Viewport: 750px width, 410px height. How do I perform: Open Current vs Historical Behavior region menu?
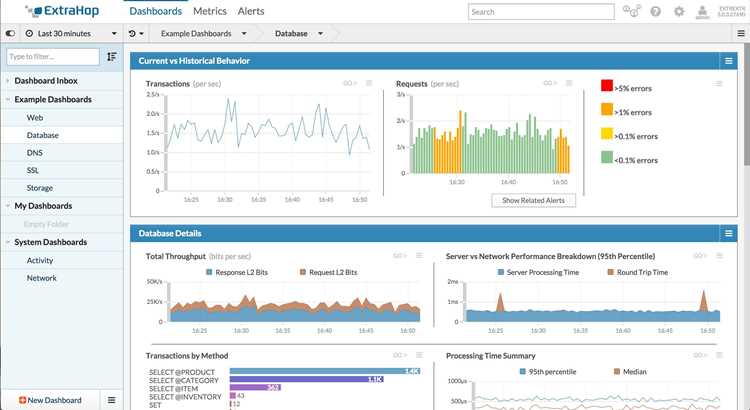pyautogui.click(x=728, y=61)
